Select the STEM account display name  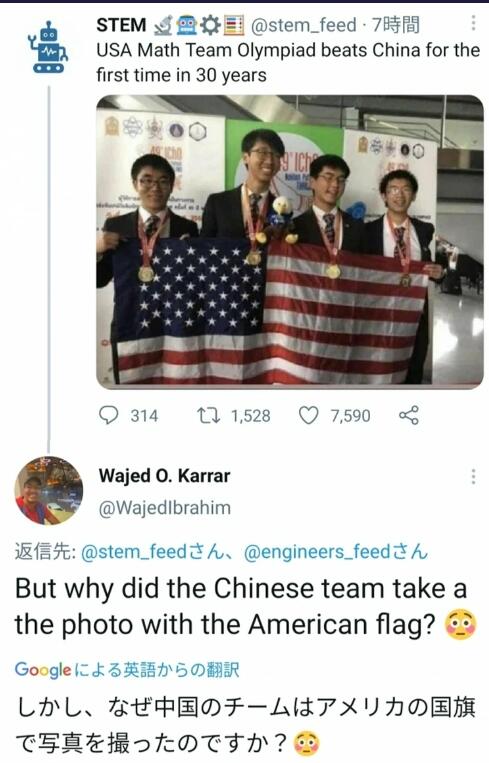pyautogui.click(x=121, y=25)
